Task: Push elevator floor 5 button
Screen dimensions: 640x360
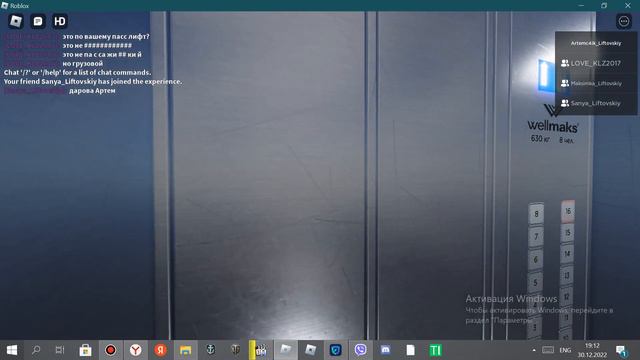Action: pyautogui.click(x=535, y=282)
